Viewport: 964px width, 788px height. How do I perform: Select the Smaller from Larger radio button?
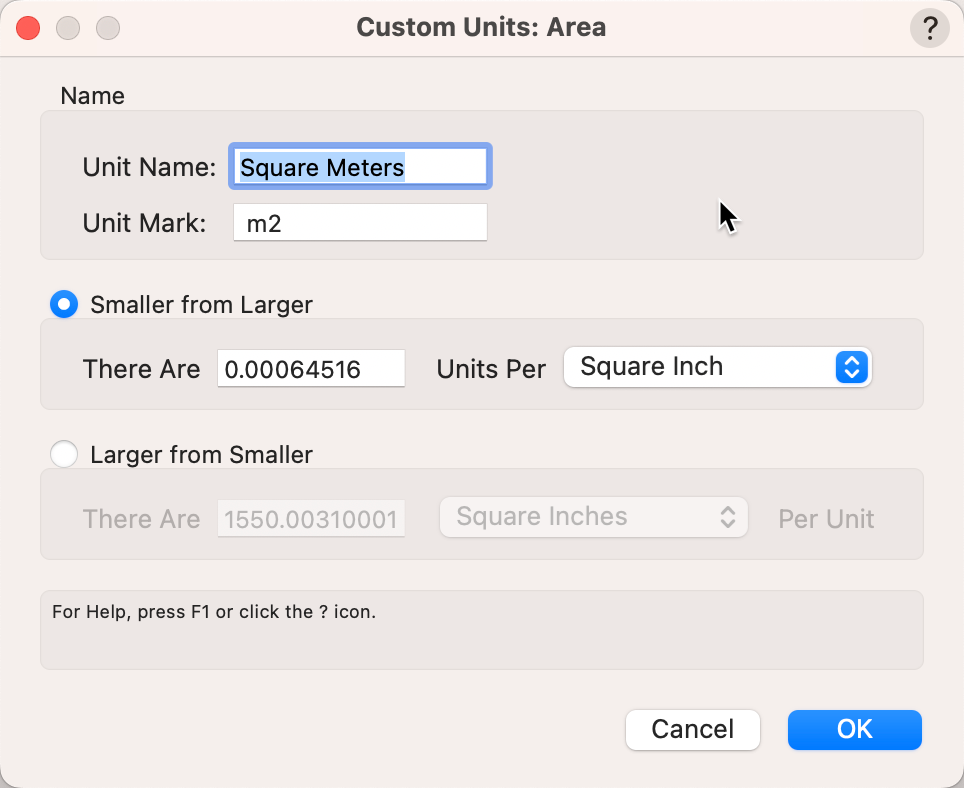click(64, 305)
